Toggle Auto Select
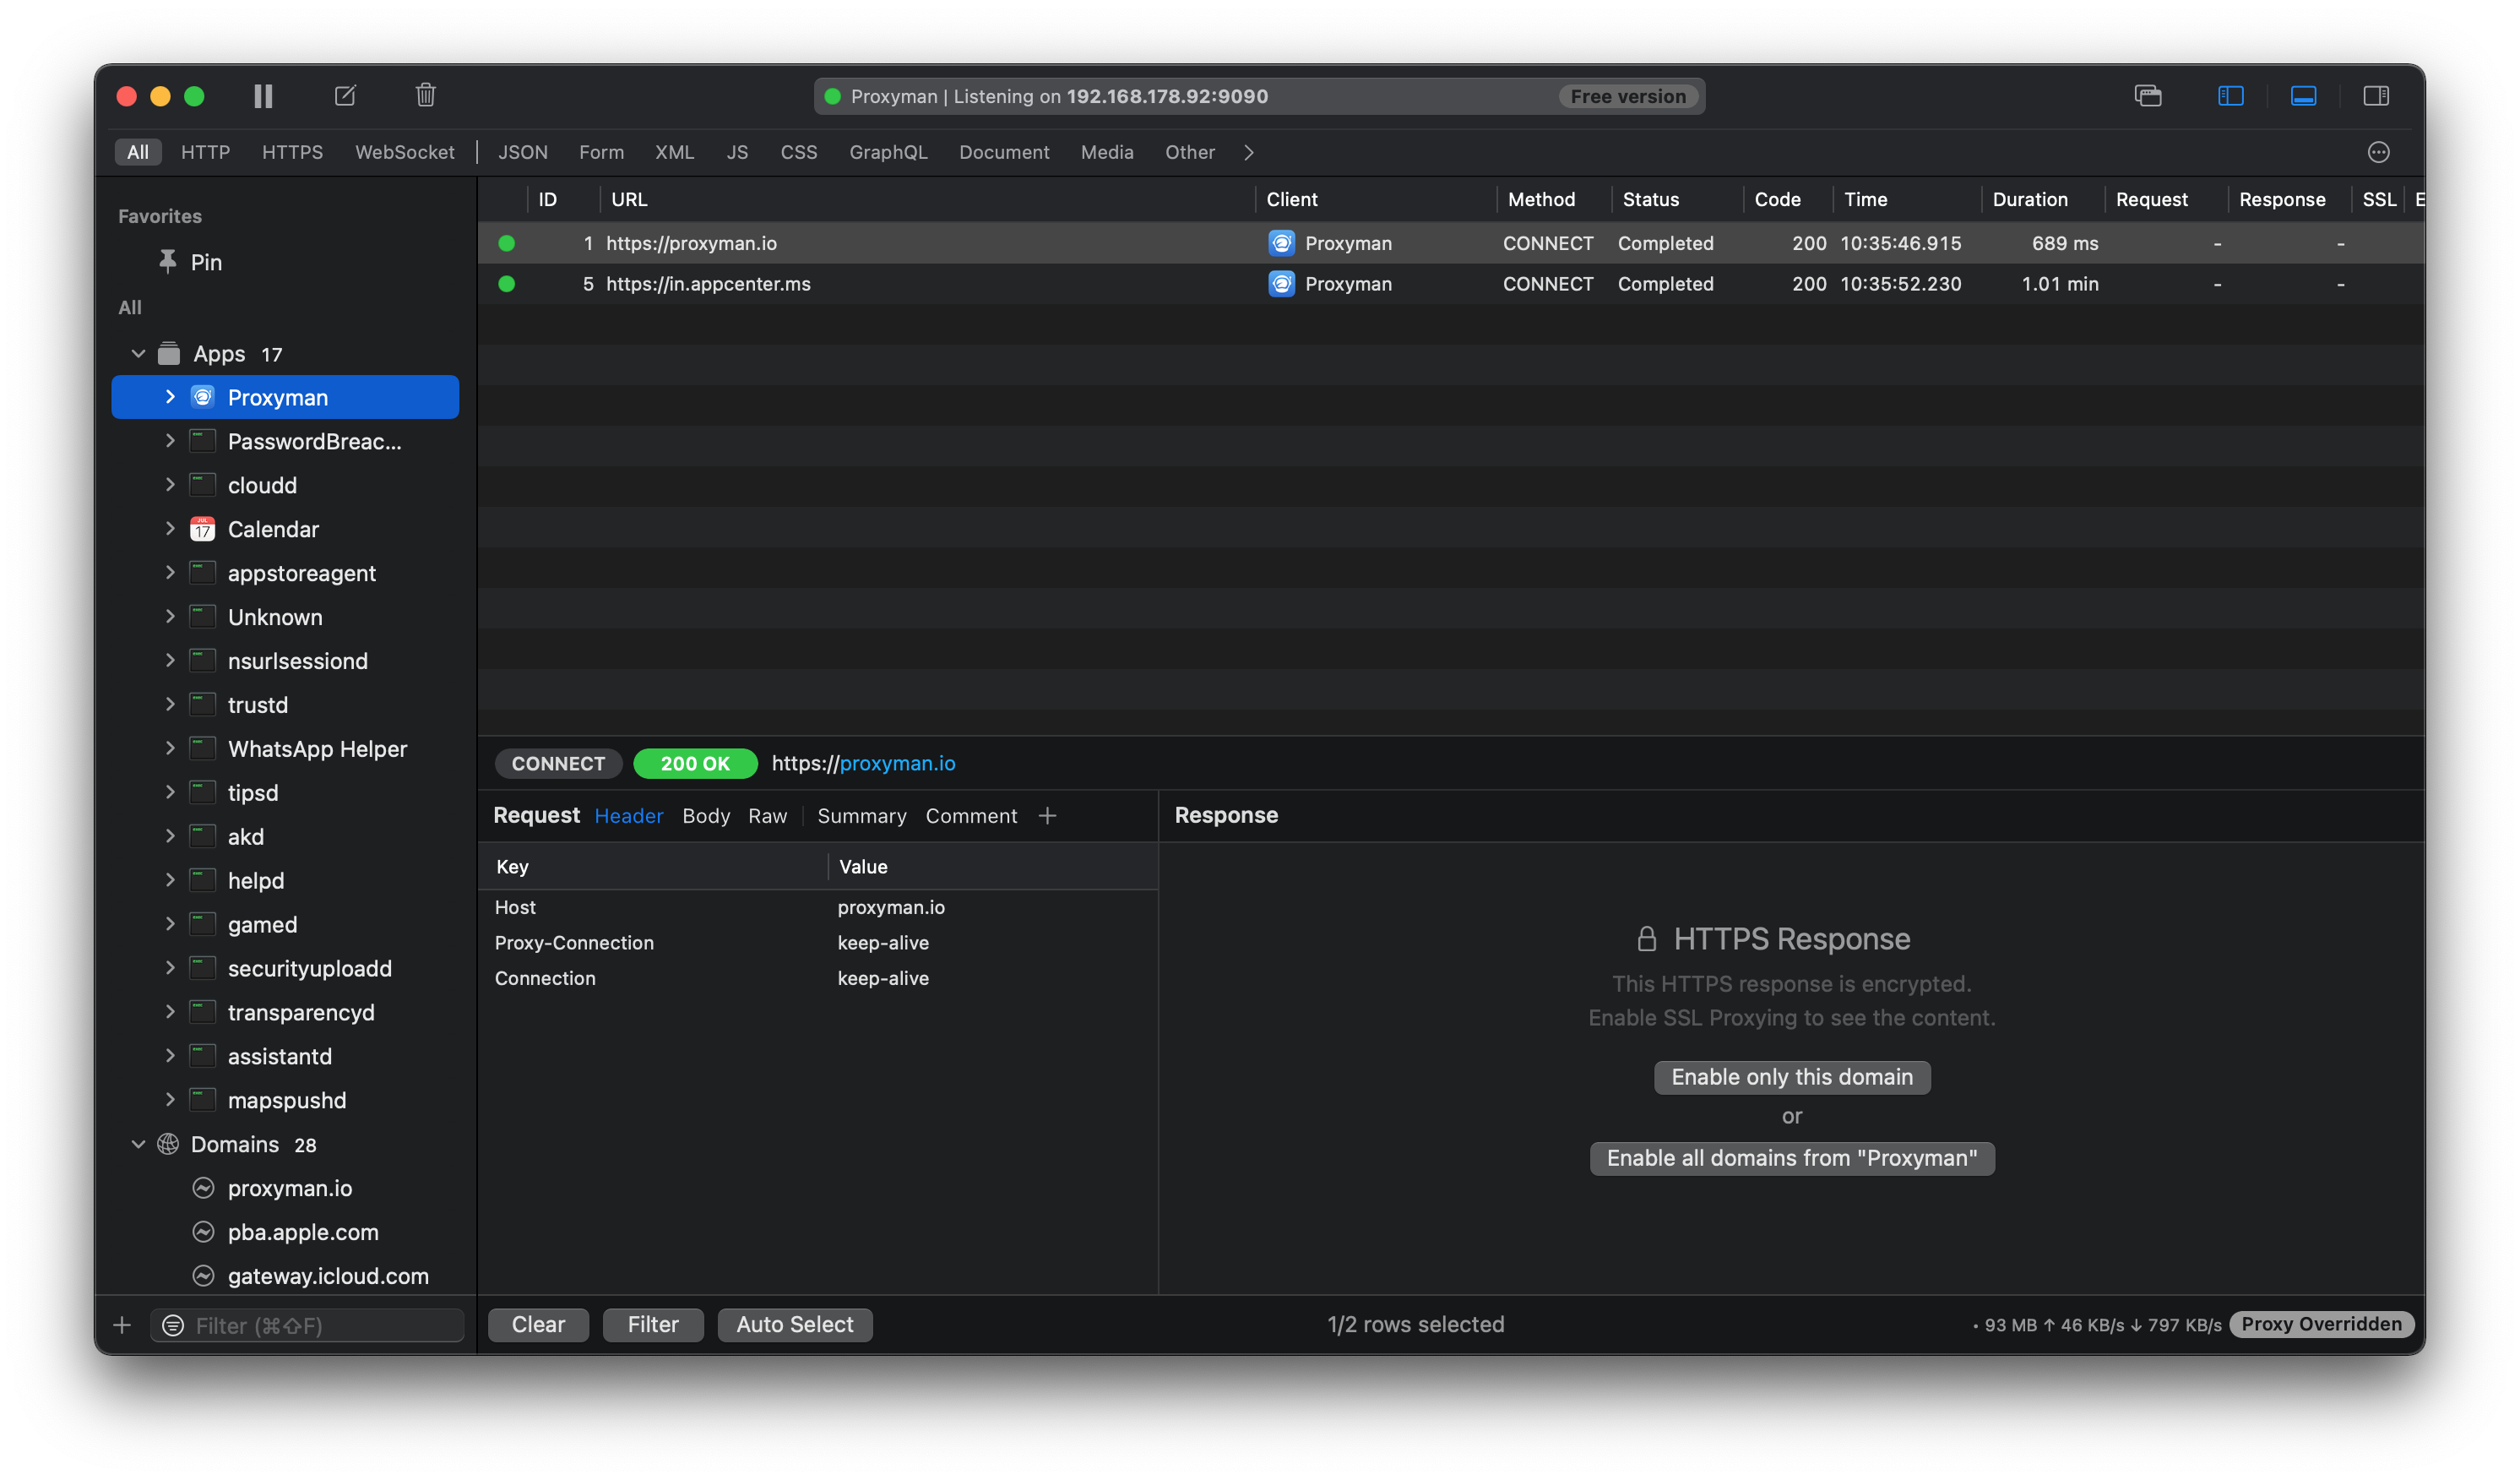The height and width of the screenshot is (1480, 2520). [x=795, y=1324]
